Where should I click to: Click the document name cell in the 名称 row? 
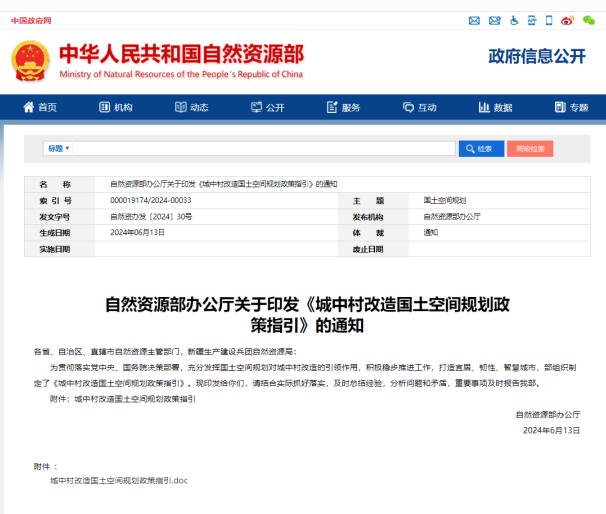(x=224, y=184)
